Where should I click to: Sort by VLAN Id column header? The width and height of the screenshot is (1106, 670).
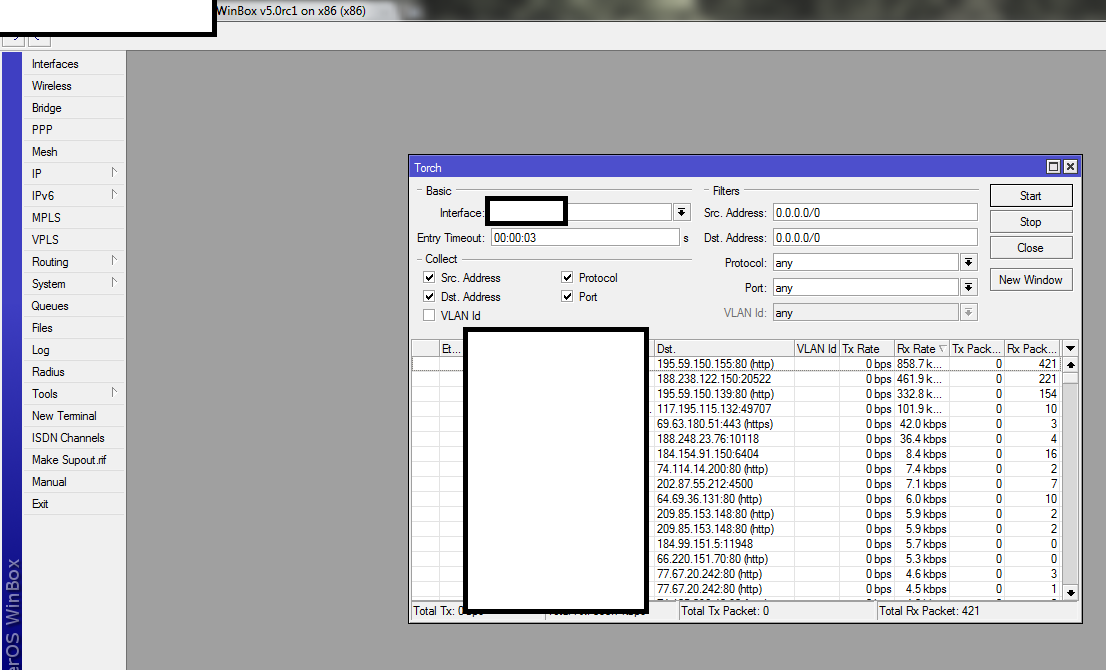(x=817, y=348)
